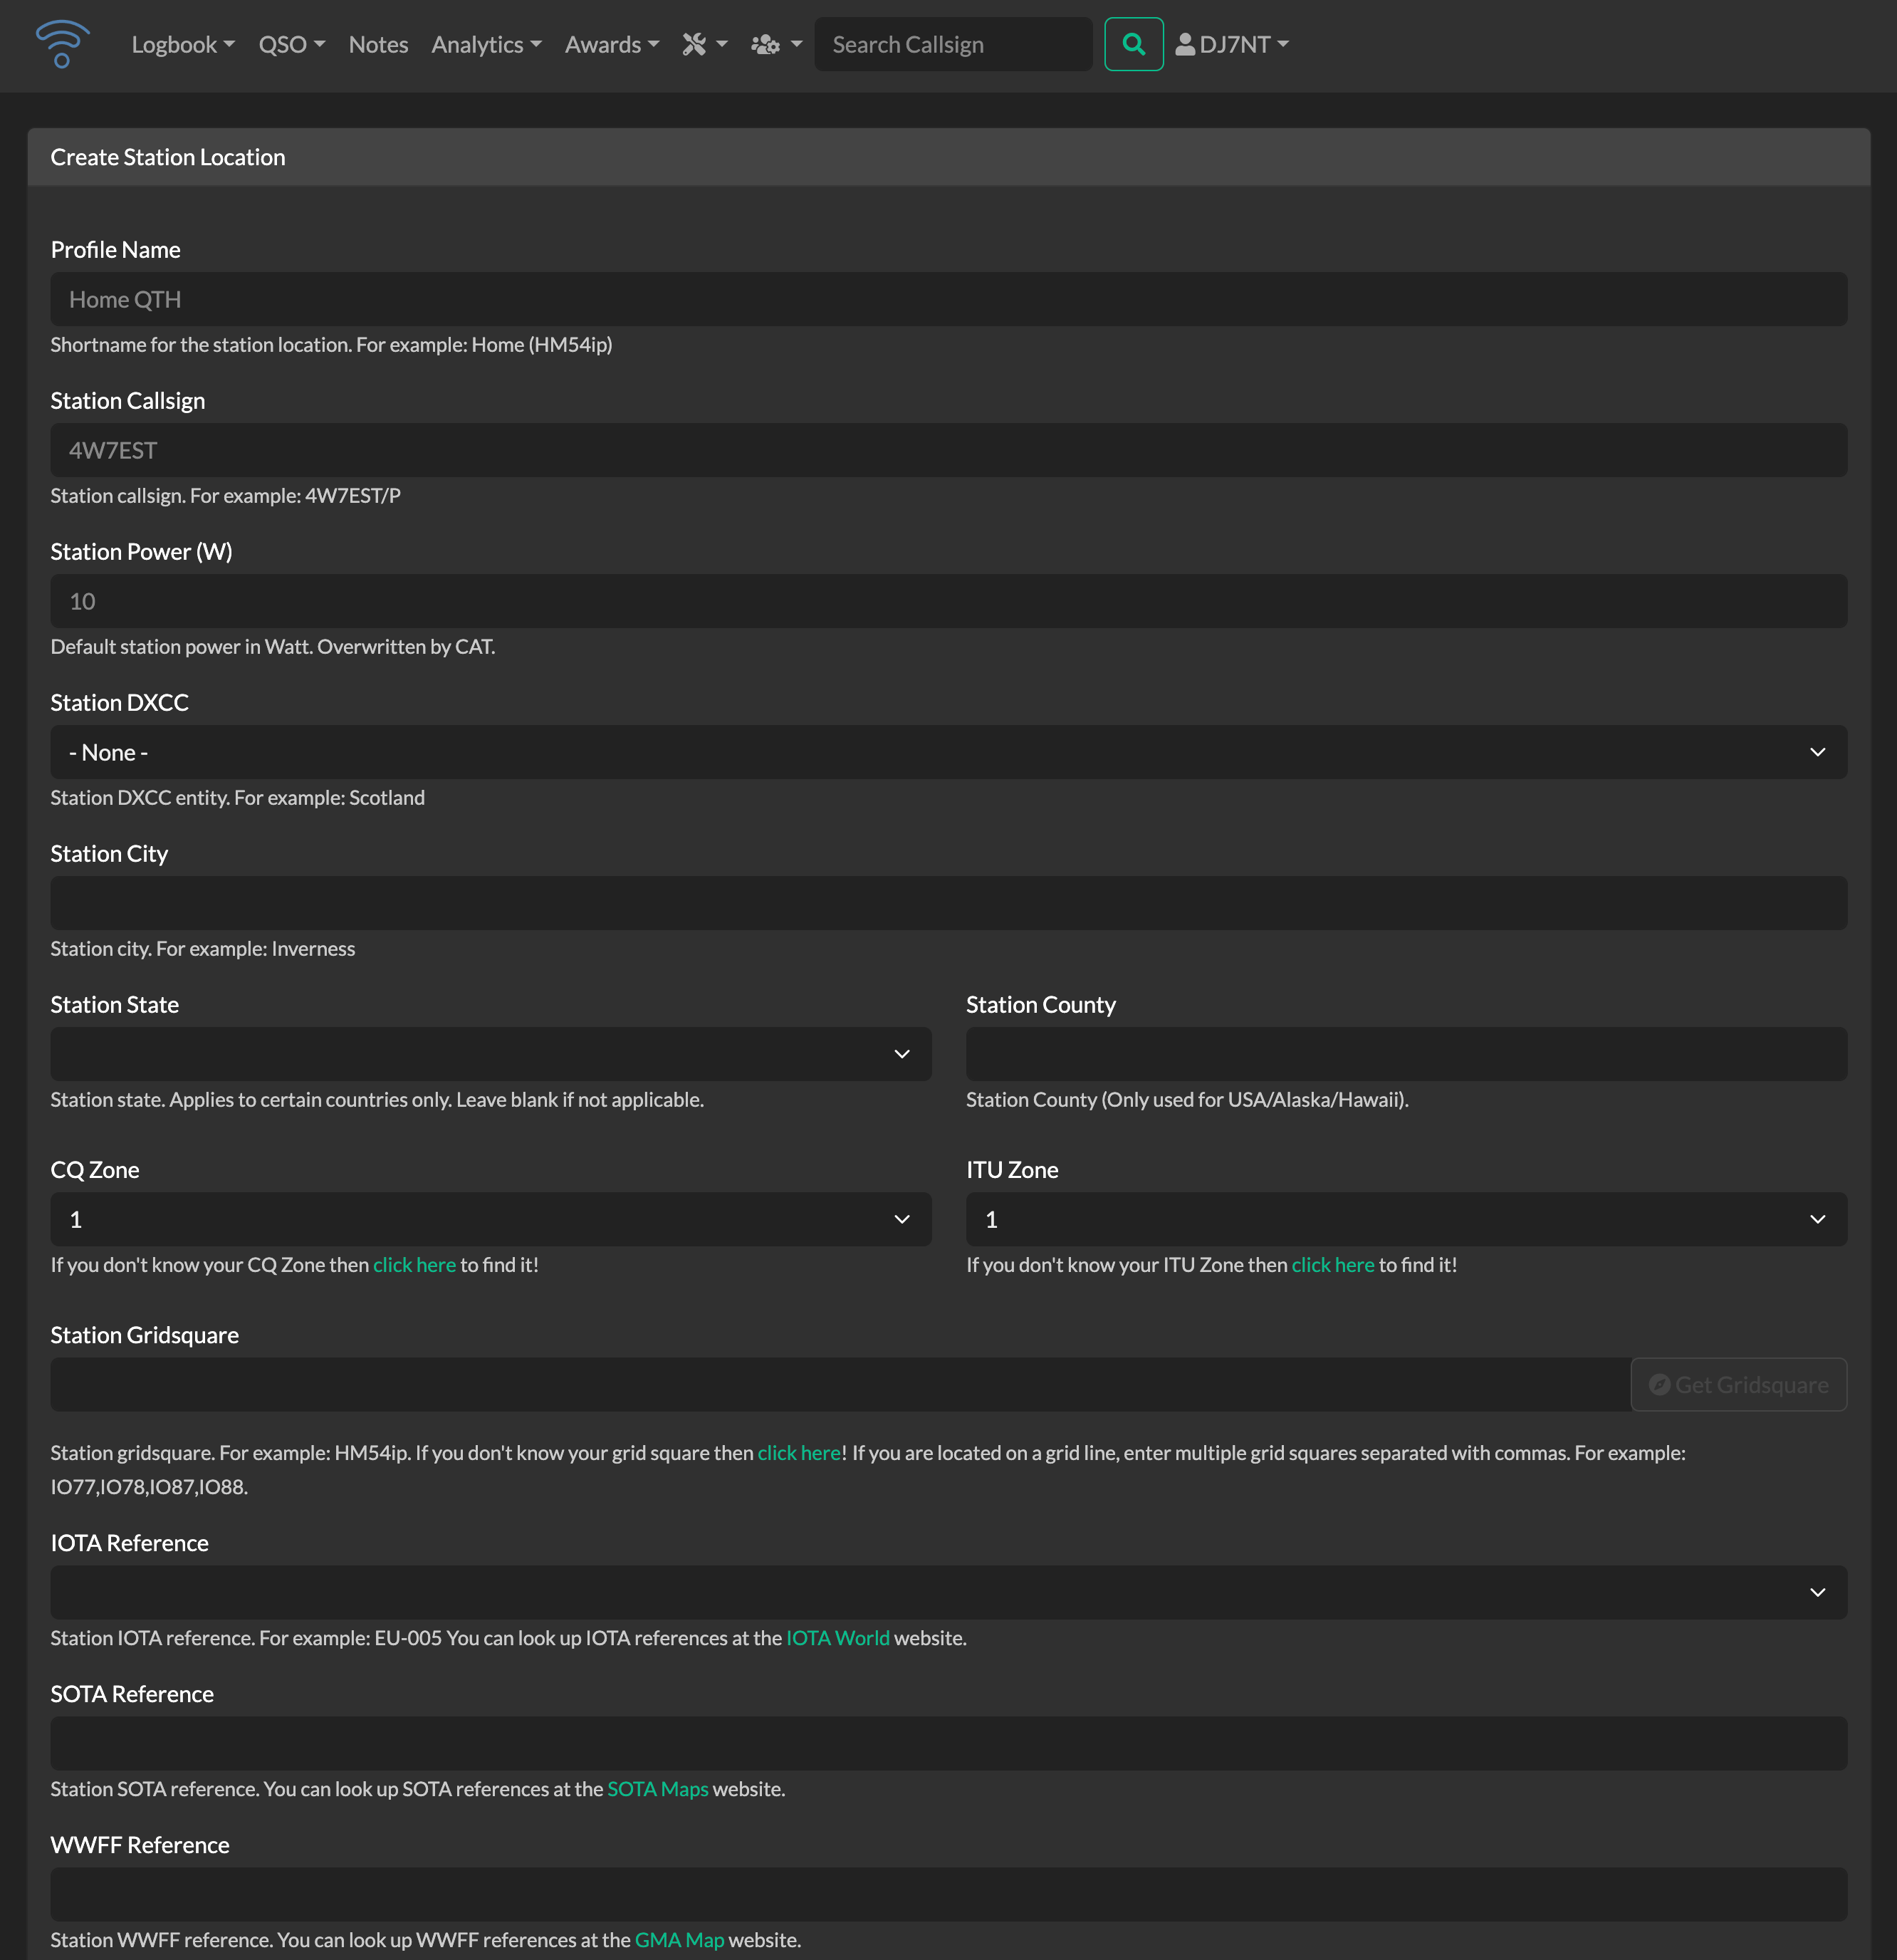Focus the WWFF Reference input

coord(948,1894)
